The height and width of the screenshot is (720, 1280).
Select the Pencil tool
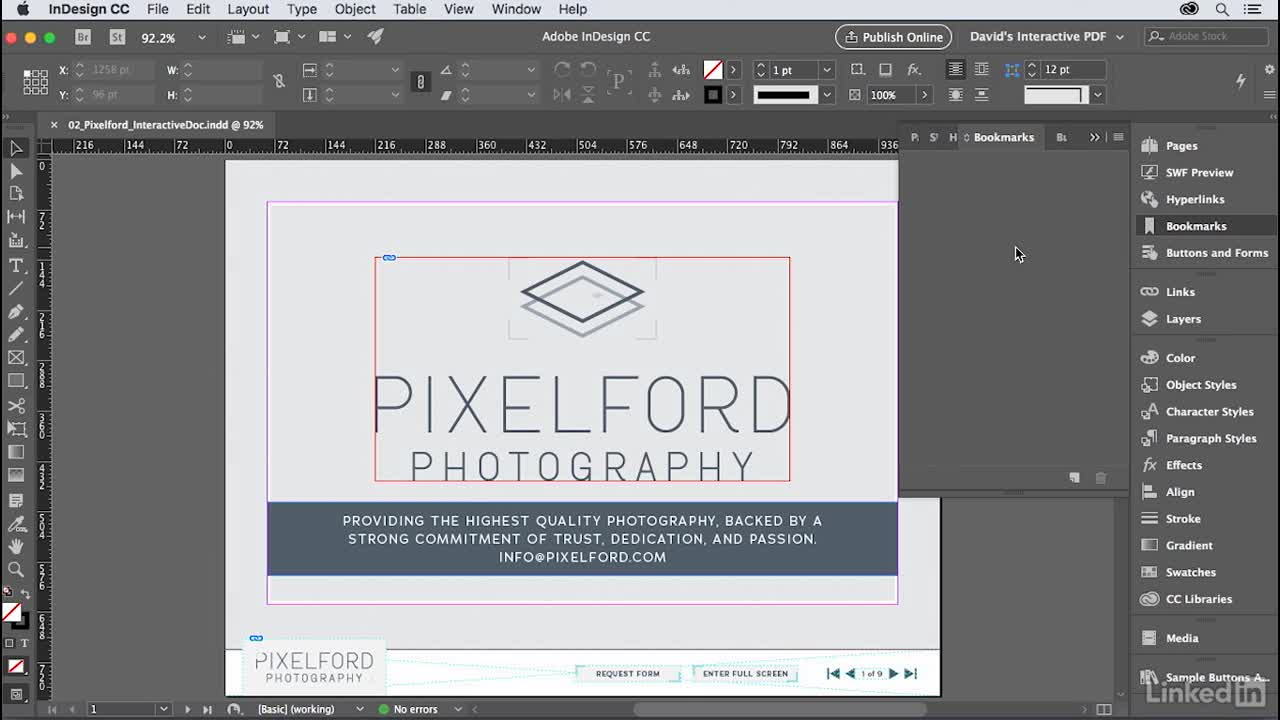(16, 334)
